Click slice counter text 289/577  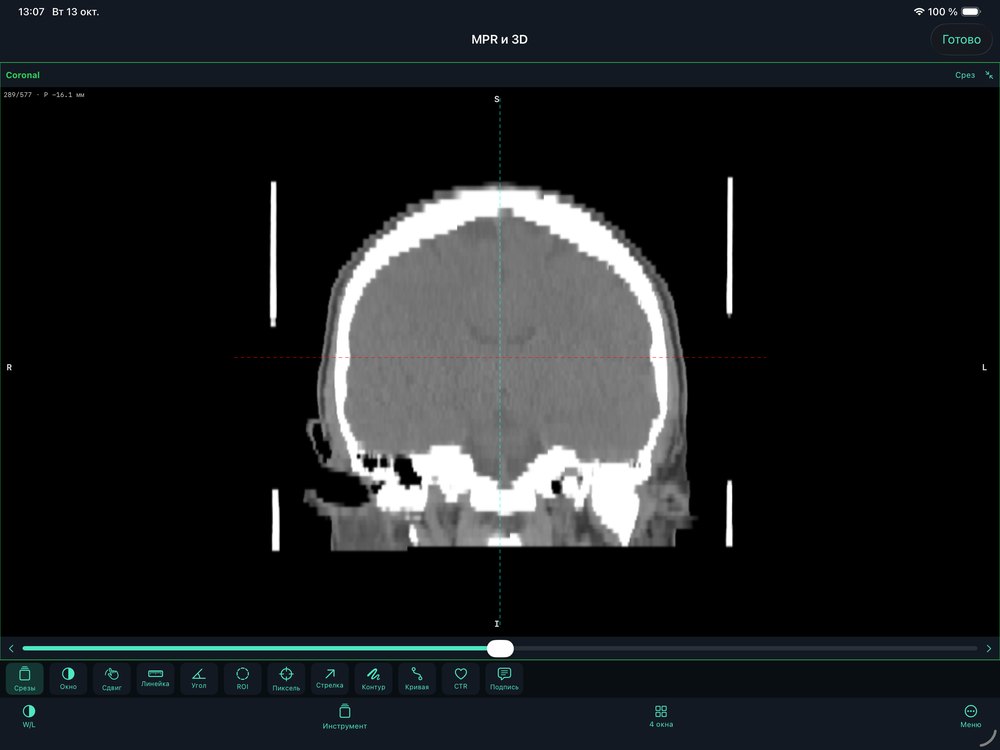(17, 95)
